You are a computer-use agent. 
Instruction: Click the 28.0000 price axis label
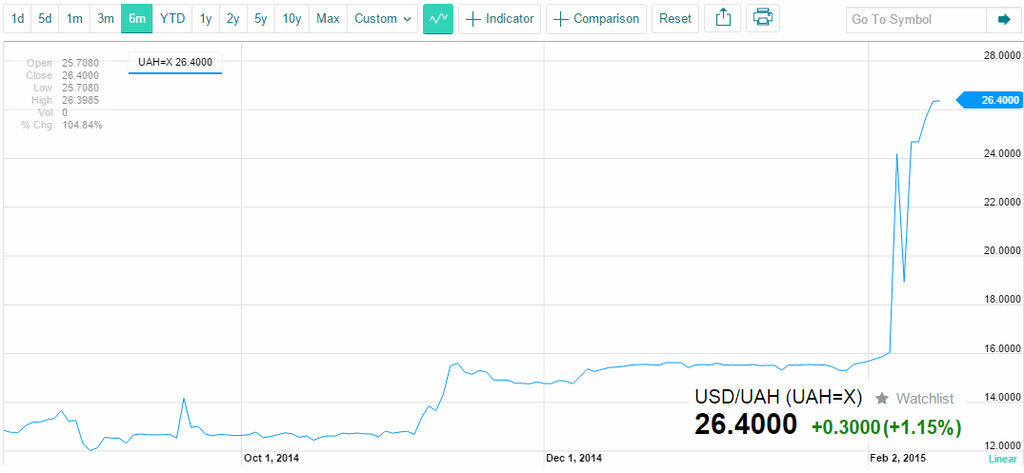click(x=1000, y=55)
